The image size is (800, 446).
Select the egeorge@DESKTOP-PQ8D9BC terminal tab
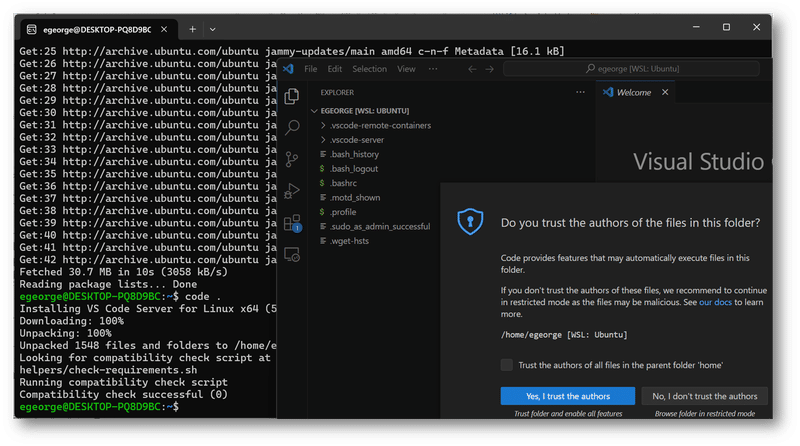[97, 30]
